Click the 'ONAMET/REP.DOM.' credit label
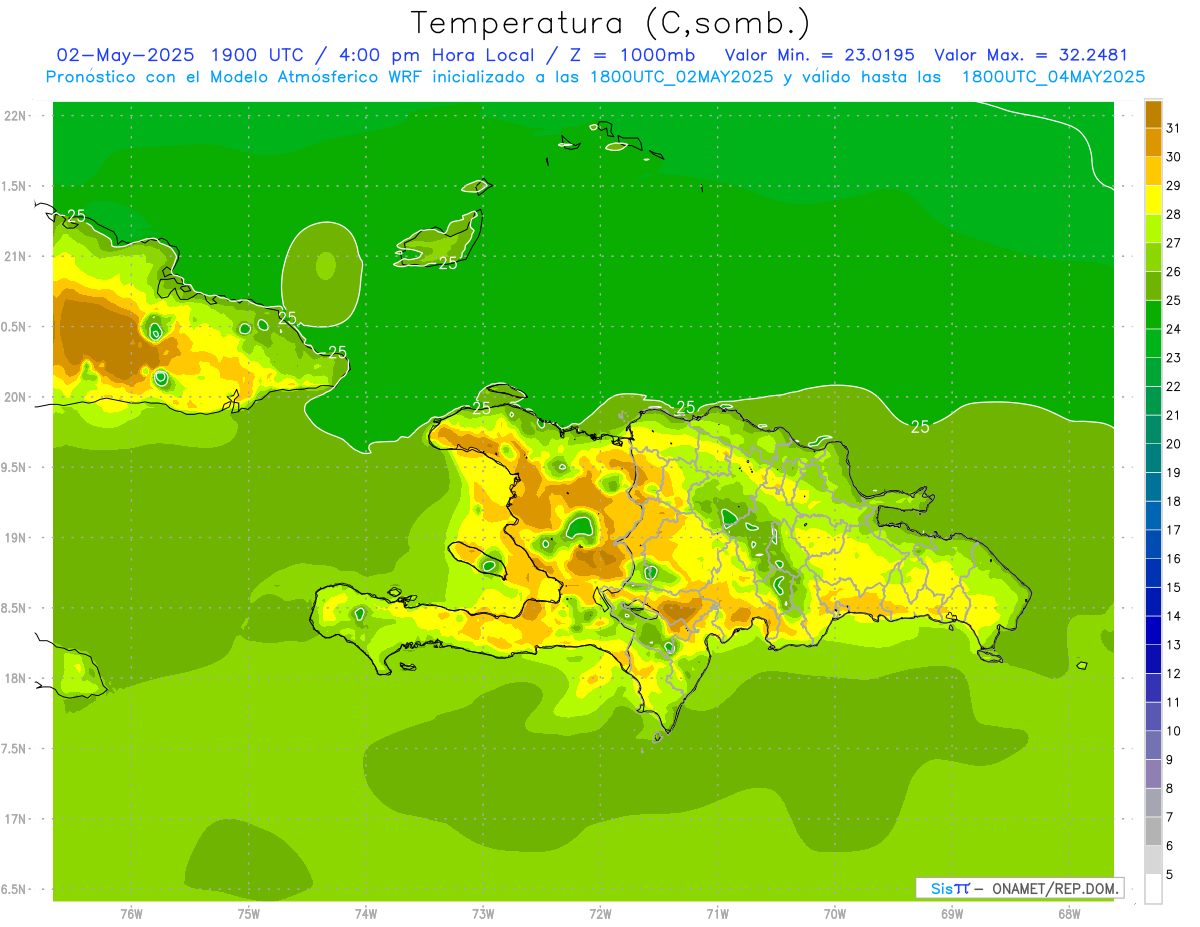1200x927 pixels. coord(1054,887)
